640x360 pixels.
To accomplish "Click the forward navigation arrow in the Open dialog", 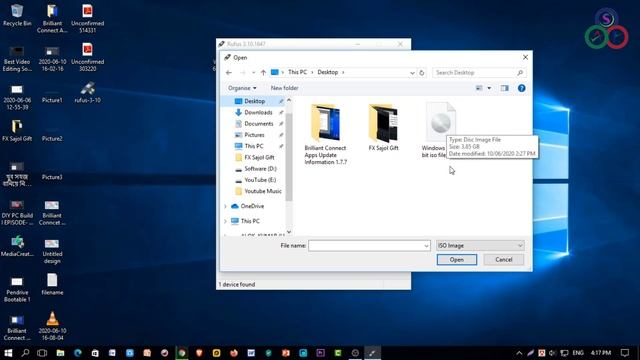I will (242, 73).
